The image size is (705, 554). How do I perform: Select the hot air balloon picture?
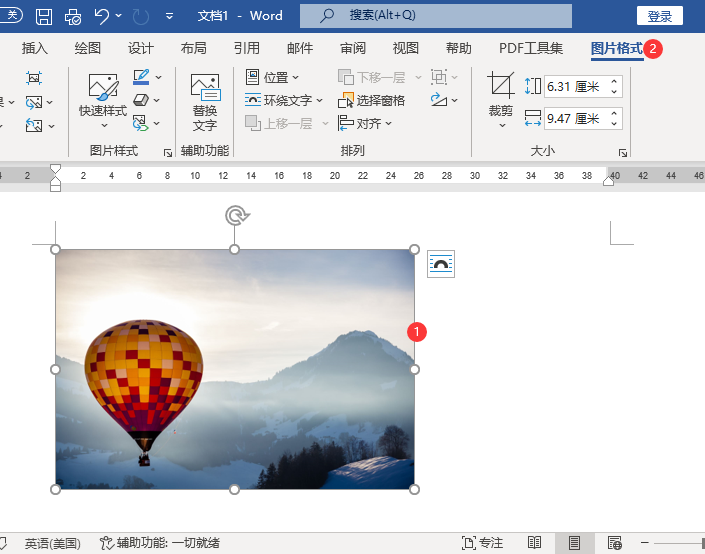point(235,369)
